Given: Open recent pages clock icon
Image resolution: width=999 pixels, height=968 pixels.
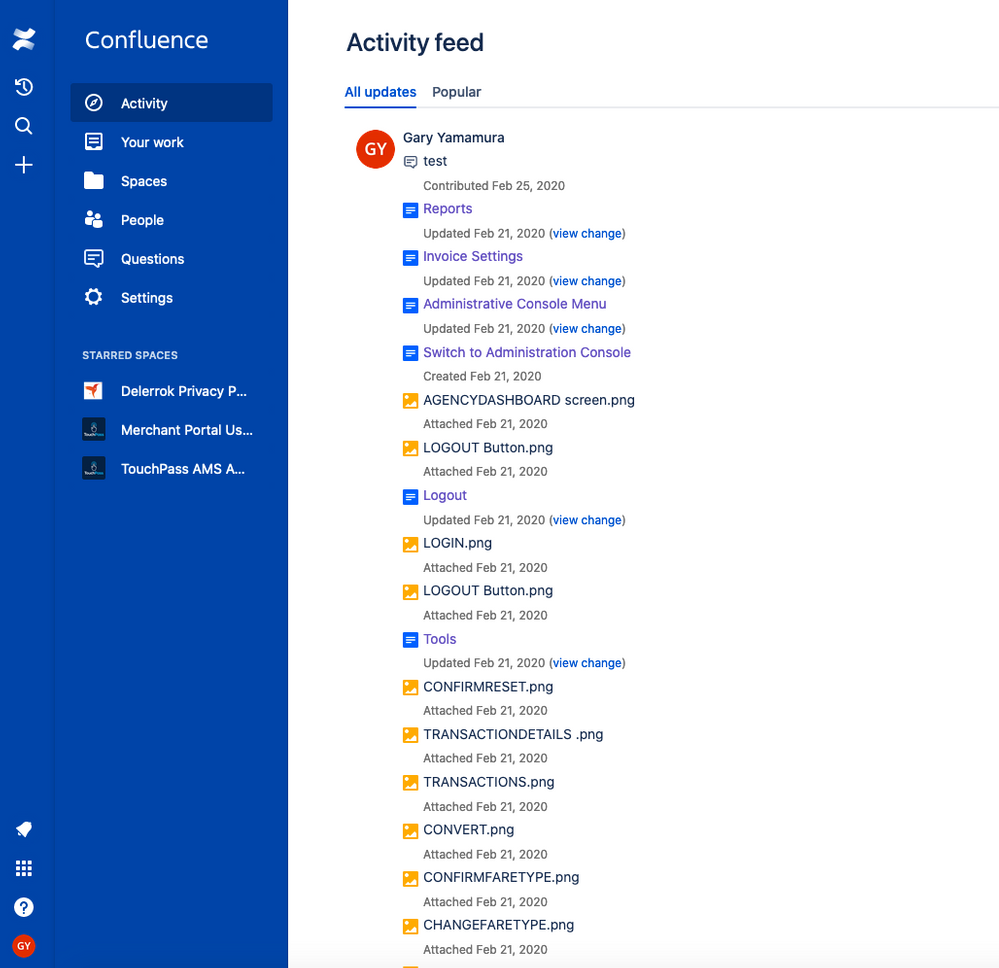Looking at the screenshot, I should click(x=24, y=87).
